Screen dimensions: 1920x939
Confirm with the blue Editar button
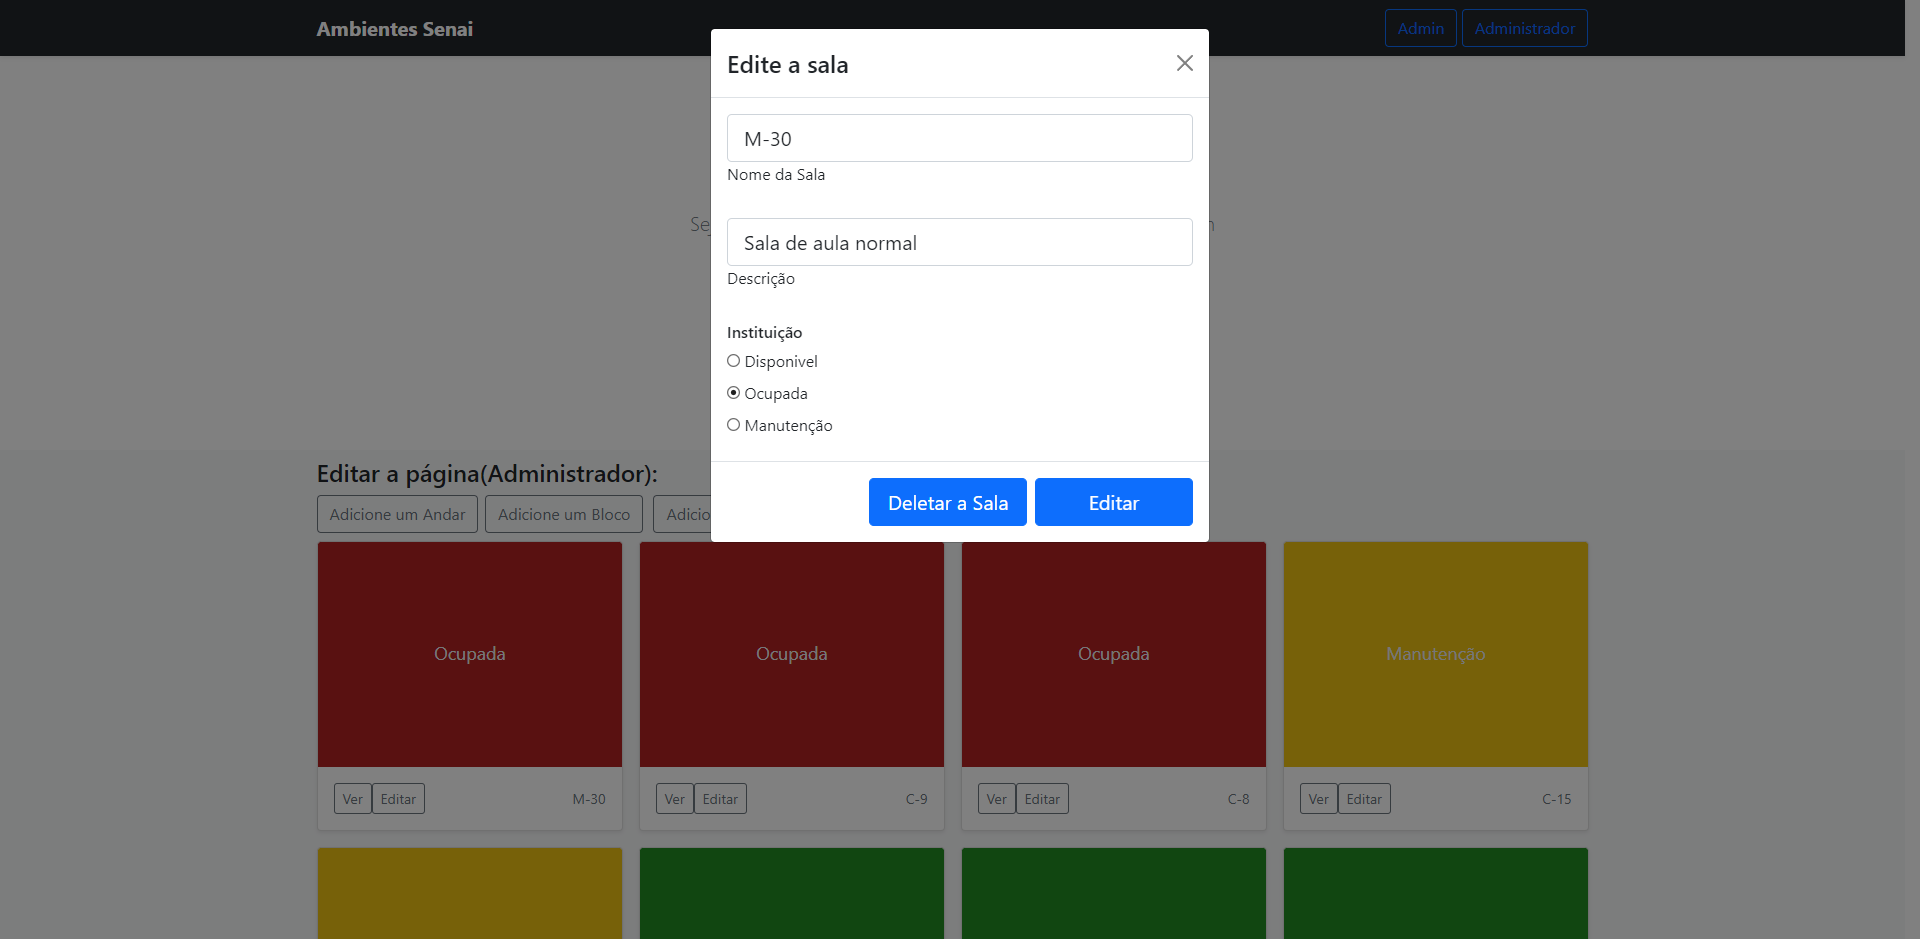(1113, 502)
